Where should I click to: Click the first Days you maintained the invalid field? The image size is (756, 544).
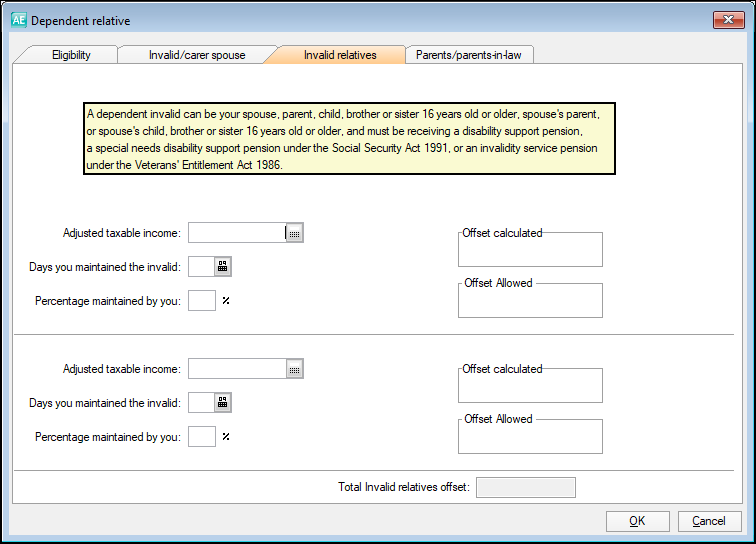201,266
